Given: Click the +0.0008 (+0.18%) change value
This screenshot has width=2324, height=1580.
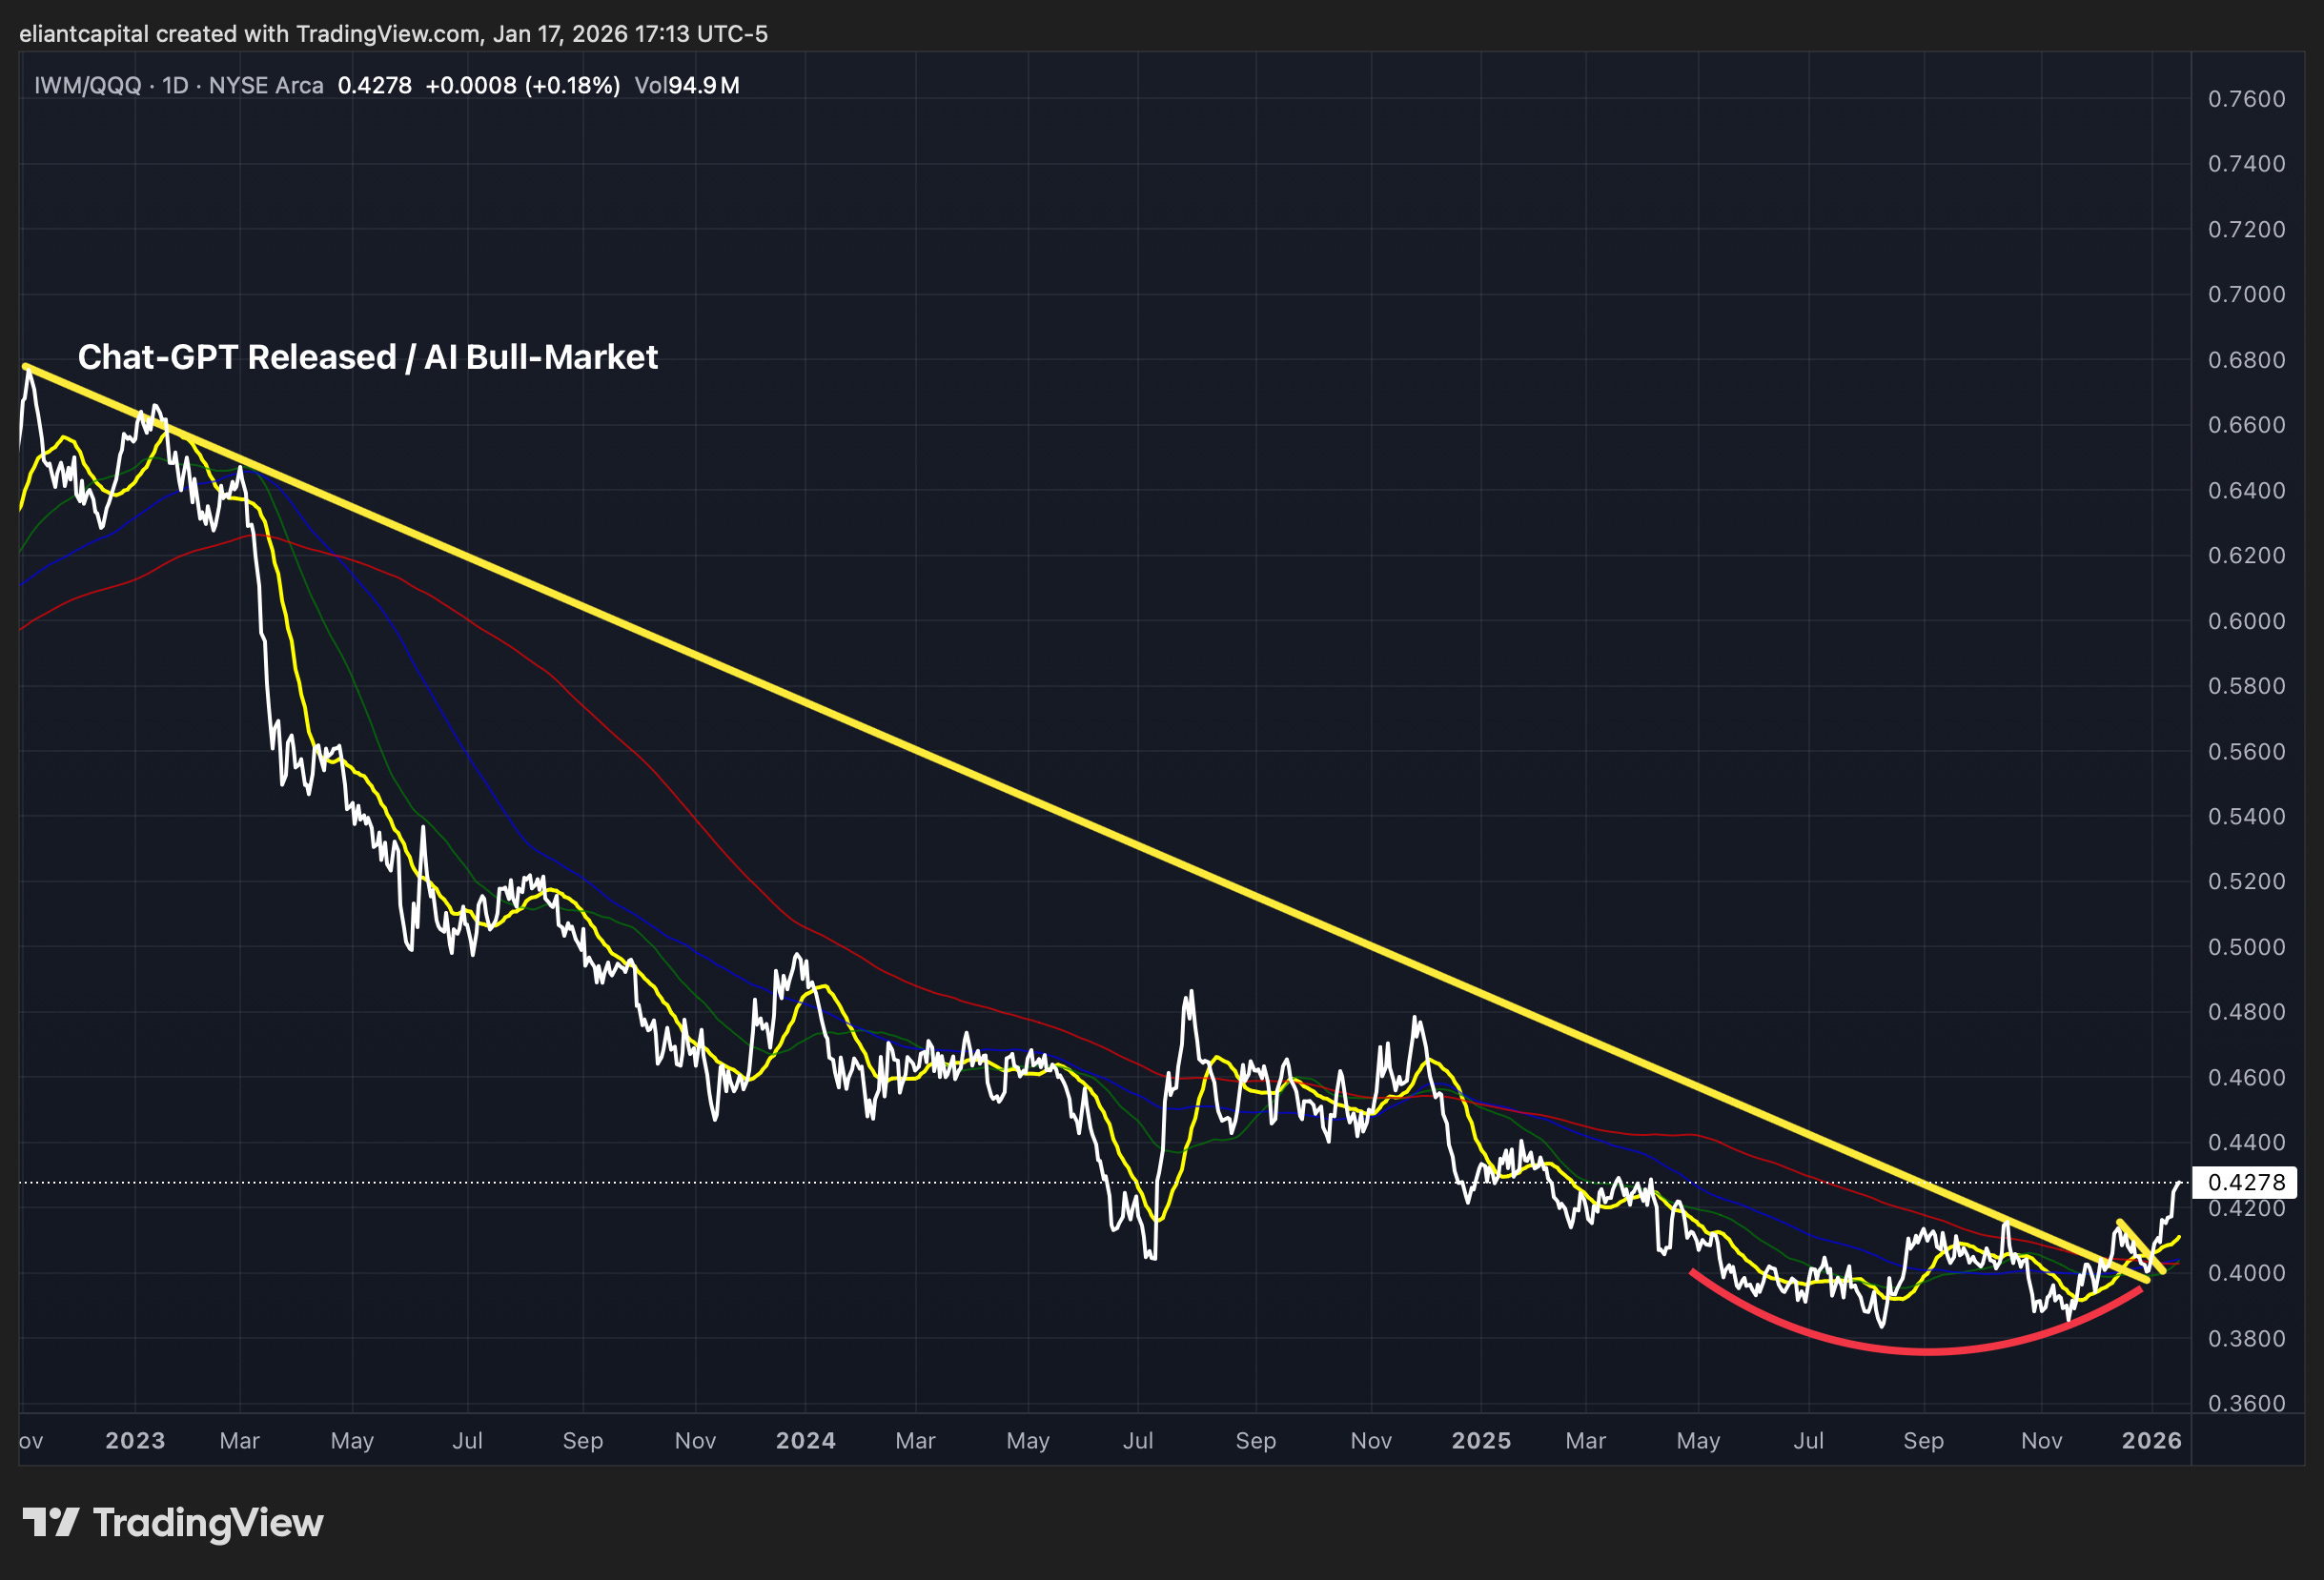Looking at the screenshot, I should coord(522,86).
